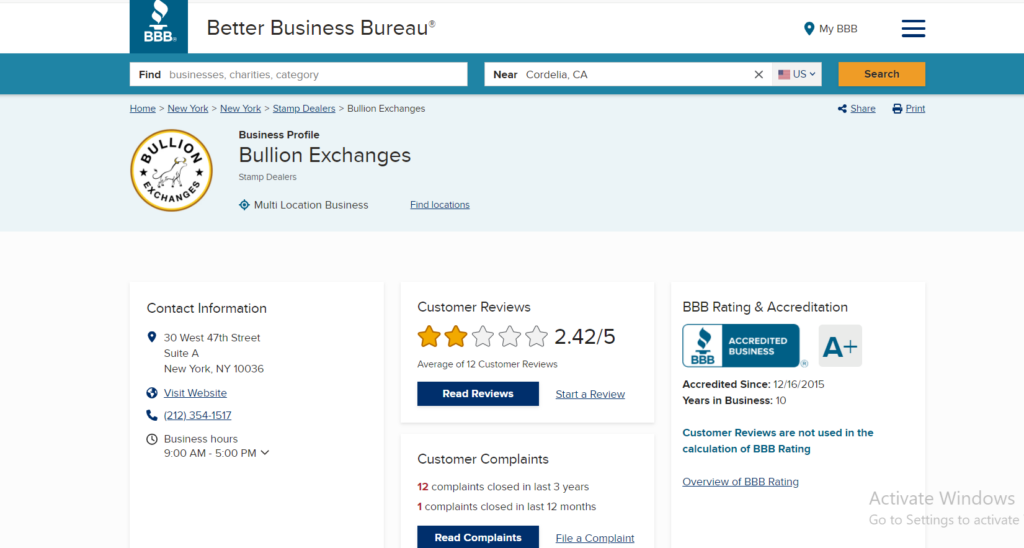Click the phone handset icon
Screen dimensions: 1024x548
pyautogui.click(x=152, y=415)
